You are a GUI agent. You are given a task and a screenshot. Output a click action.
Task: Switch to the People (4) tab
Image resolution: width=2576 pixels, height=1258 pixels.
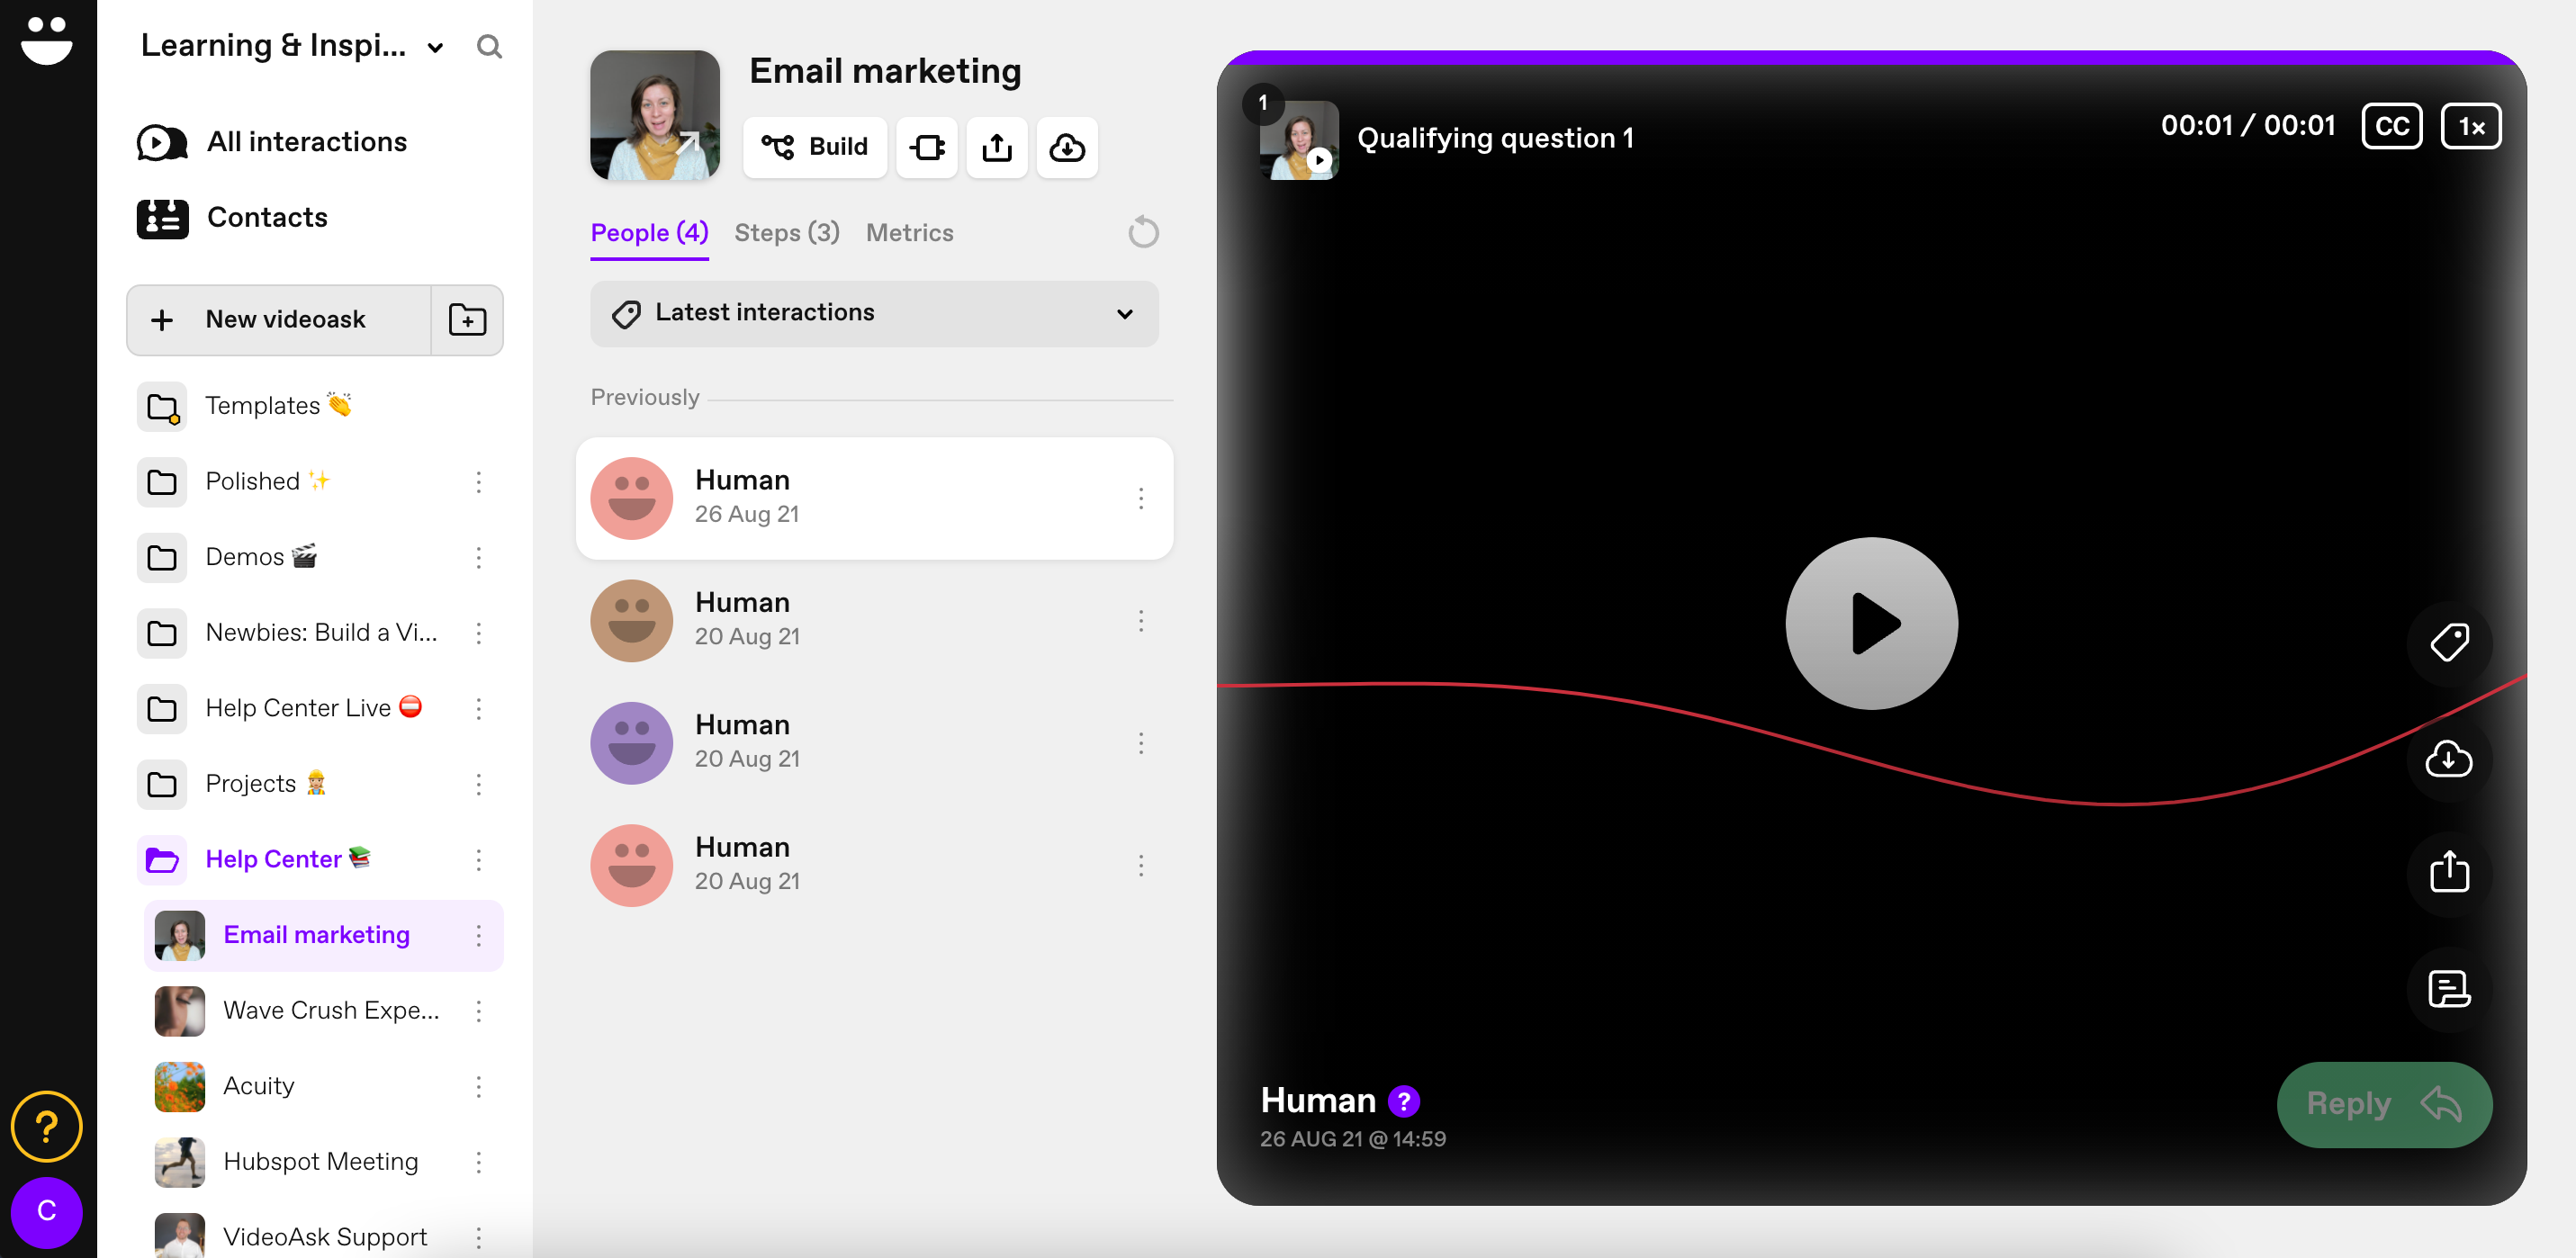[649, 233]
